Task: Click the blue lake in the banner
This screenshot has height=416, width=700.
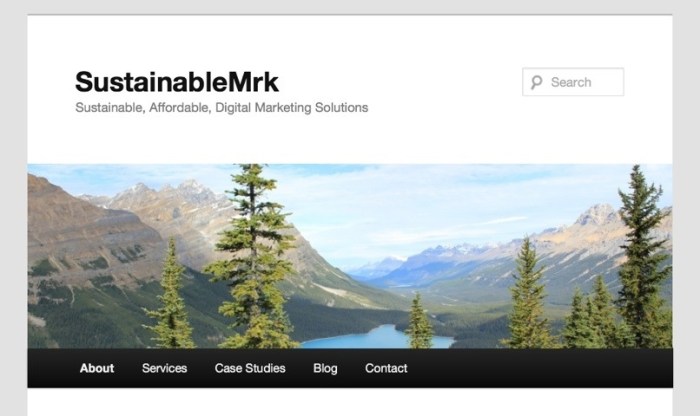Action: 375,338
